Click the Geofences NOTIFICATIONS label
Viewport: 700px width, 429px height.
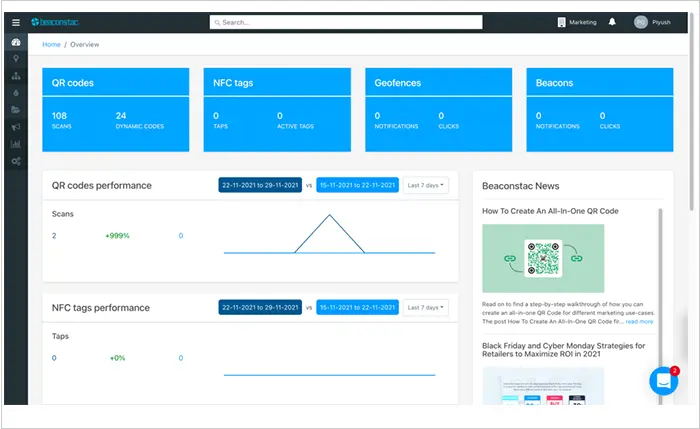(x=396, y=126)
